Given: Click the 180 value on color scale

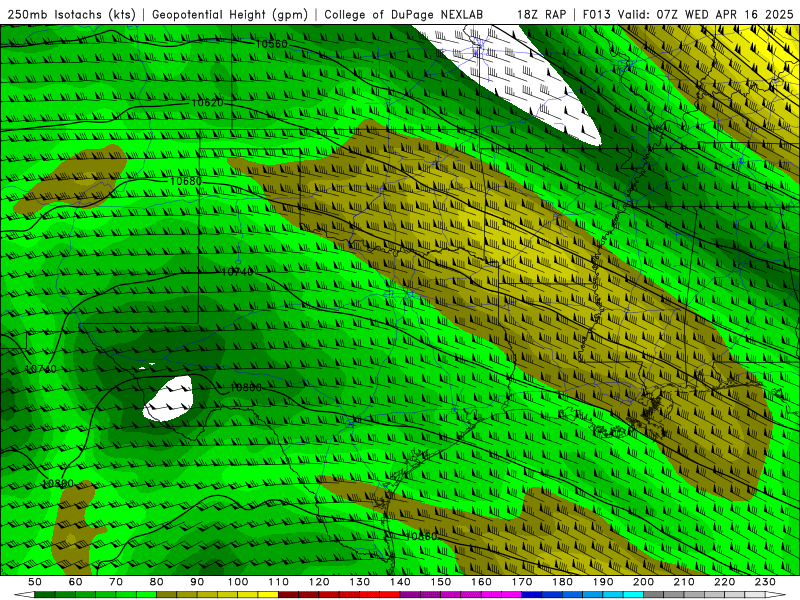Looking at the screenshot, I should pyautogui.click(x=562, y=582).
